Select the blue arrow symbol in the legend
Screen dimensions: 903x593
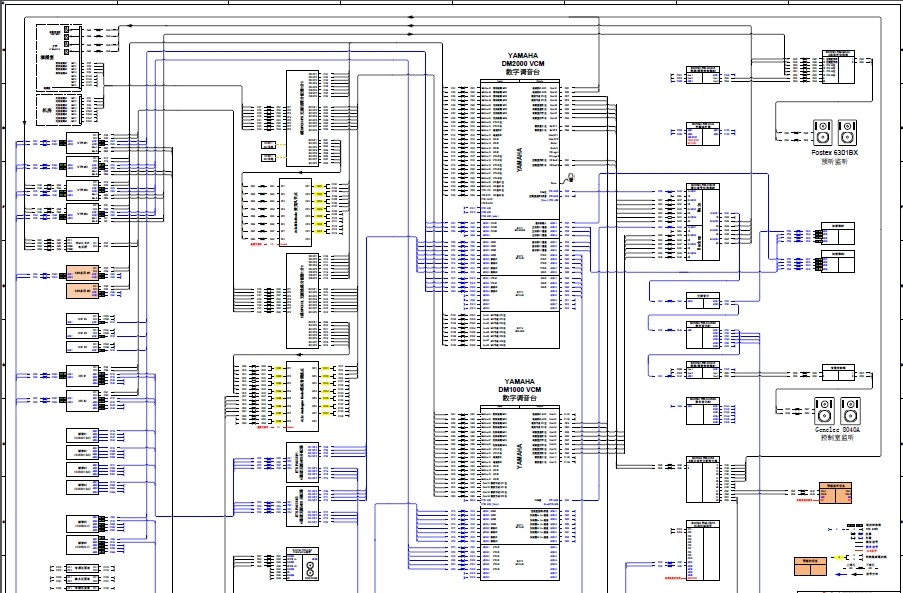pos(843,575)
